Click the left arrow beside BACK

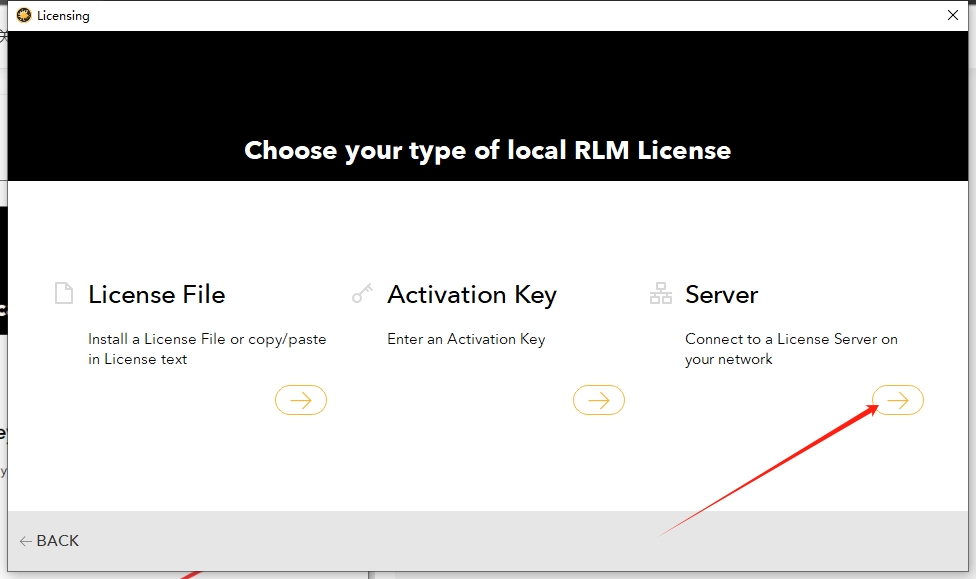[25, 541]
